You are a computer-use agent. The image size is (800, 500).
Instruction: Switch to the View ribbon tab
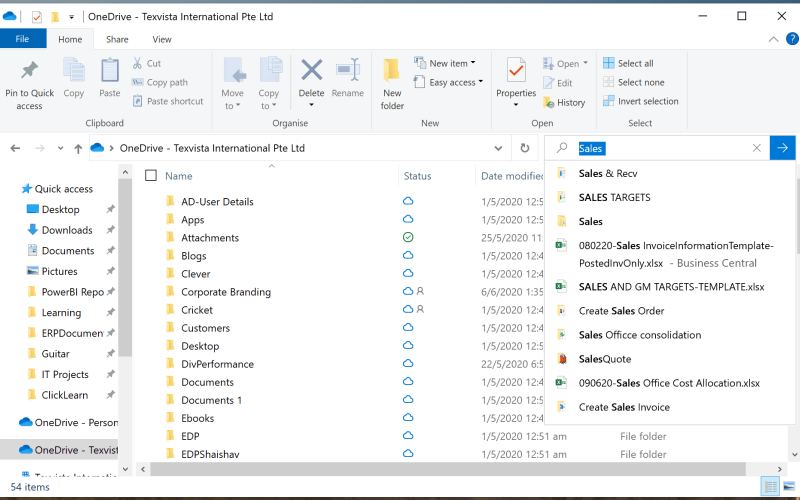162,39
